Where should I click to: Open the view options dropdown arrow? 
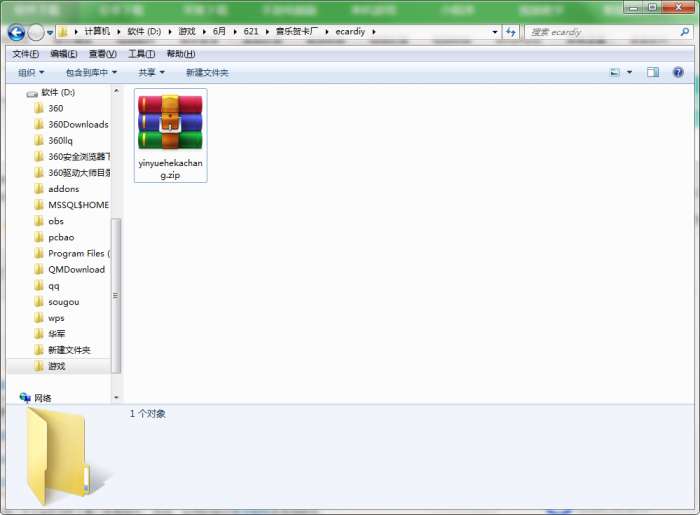tap(629, 72)
